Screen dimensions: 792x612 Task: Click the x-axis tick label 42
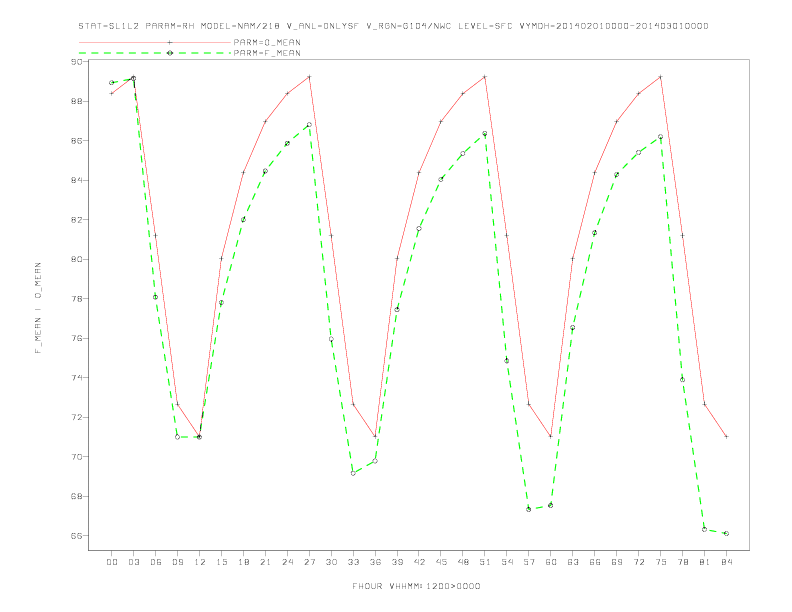pos(419,562)
